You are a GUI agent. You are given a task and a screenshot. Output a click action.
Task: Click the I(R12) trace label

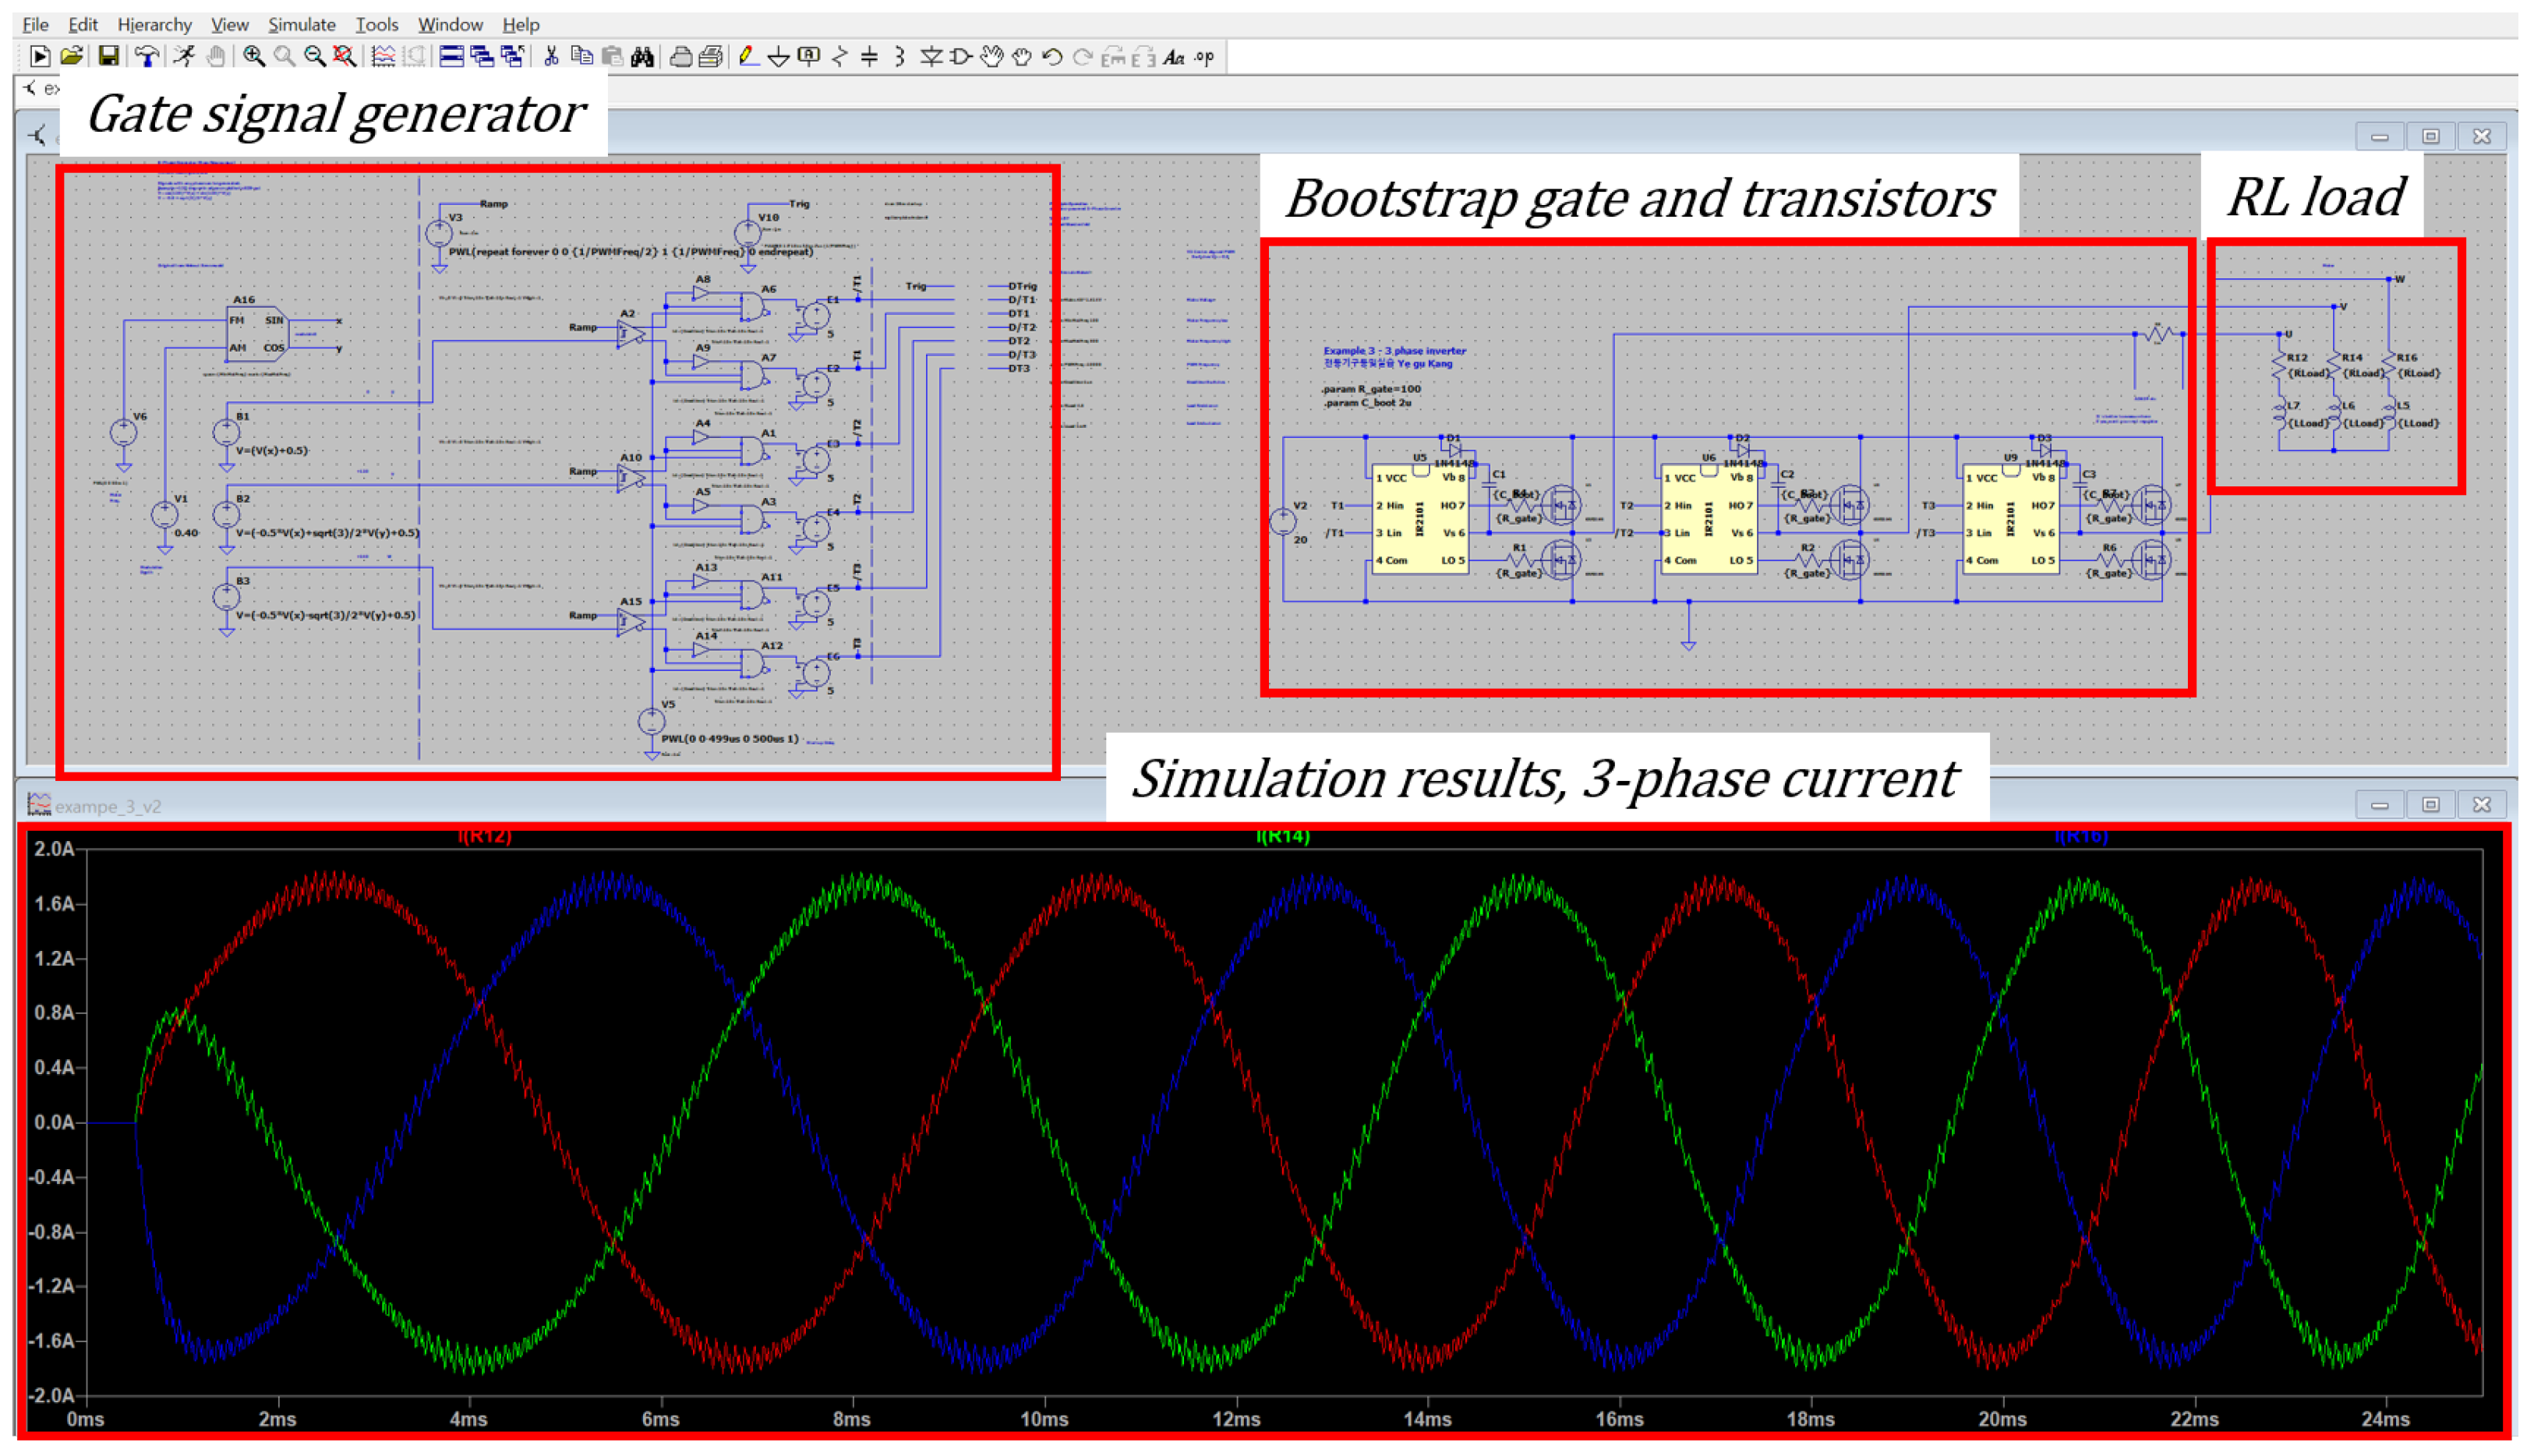pos(484,837)
